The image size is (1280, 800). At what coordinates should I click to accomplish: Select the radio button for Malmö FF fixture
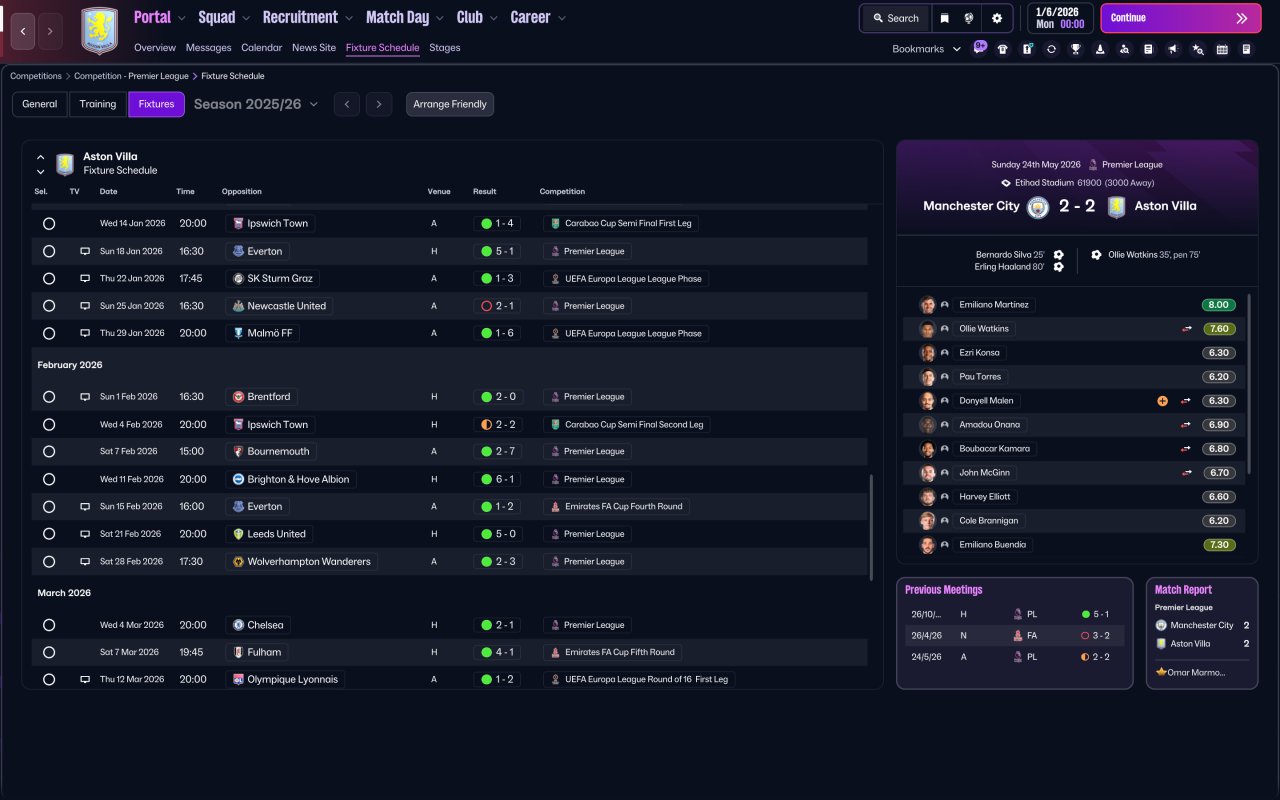coord(49,334)
